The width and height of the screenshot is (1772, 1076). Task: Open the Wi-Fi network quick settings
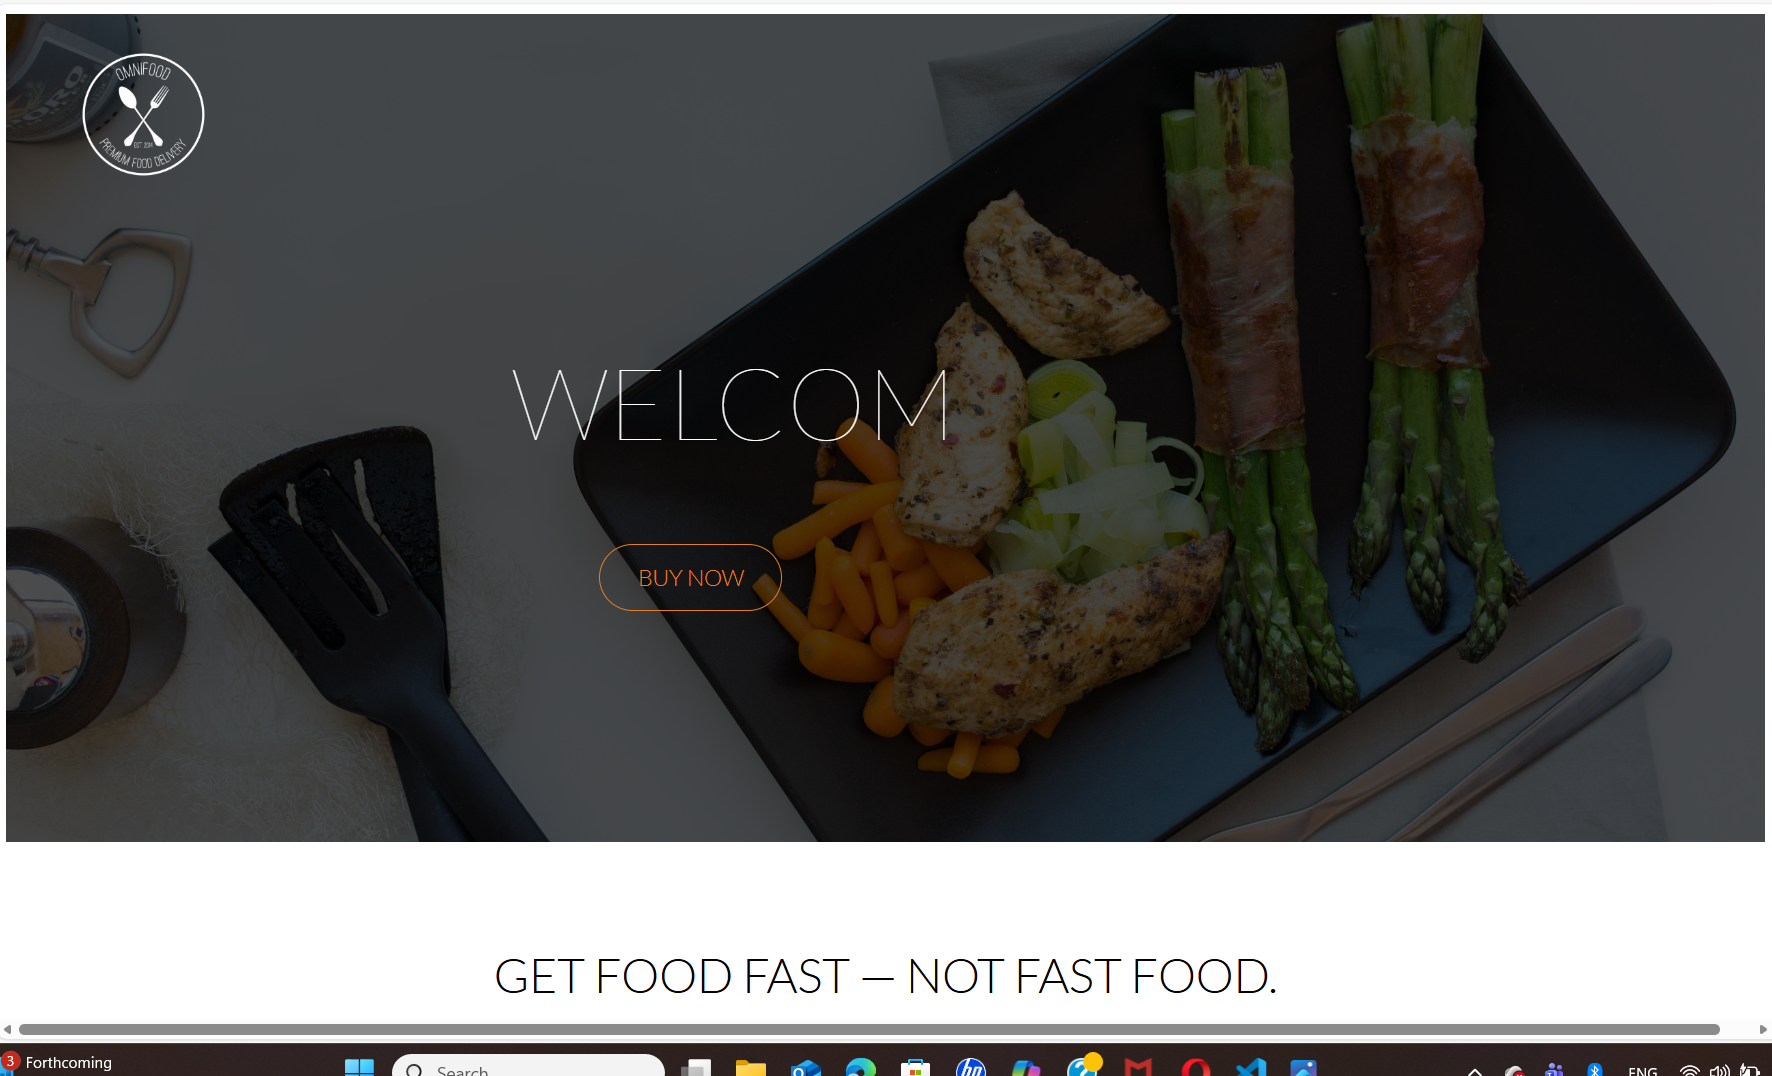tap(1689, 1070)
